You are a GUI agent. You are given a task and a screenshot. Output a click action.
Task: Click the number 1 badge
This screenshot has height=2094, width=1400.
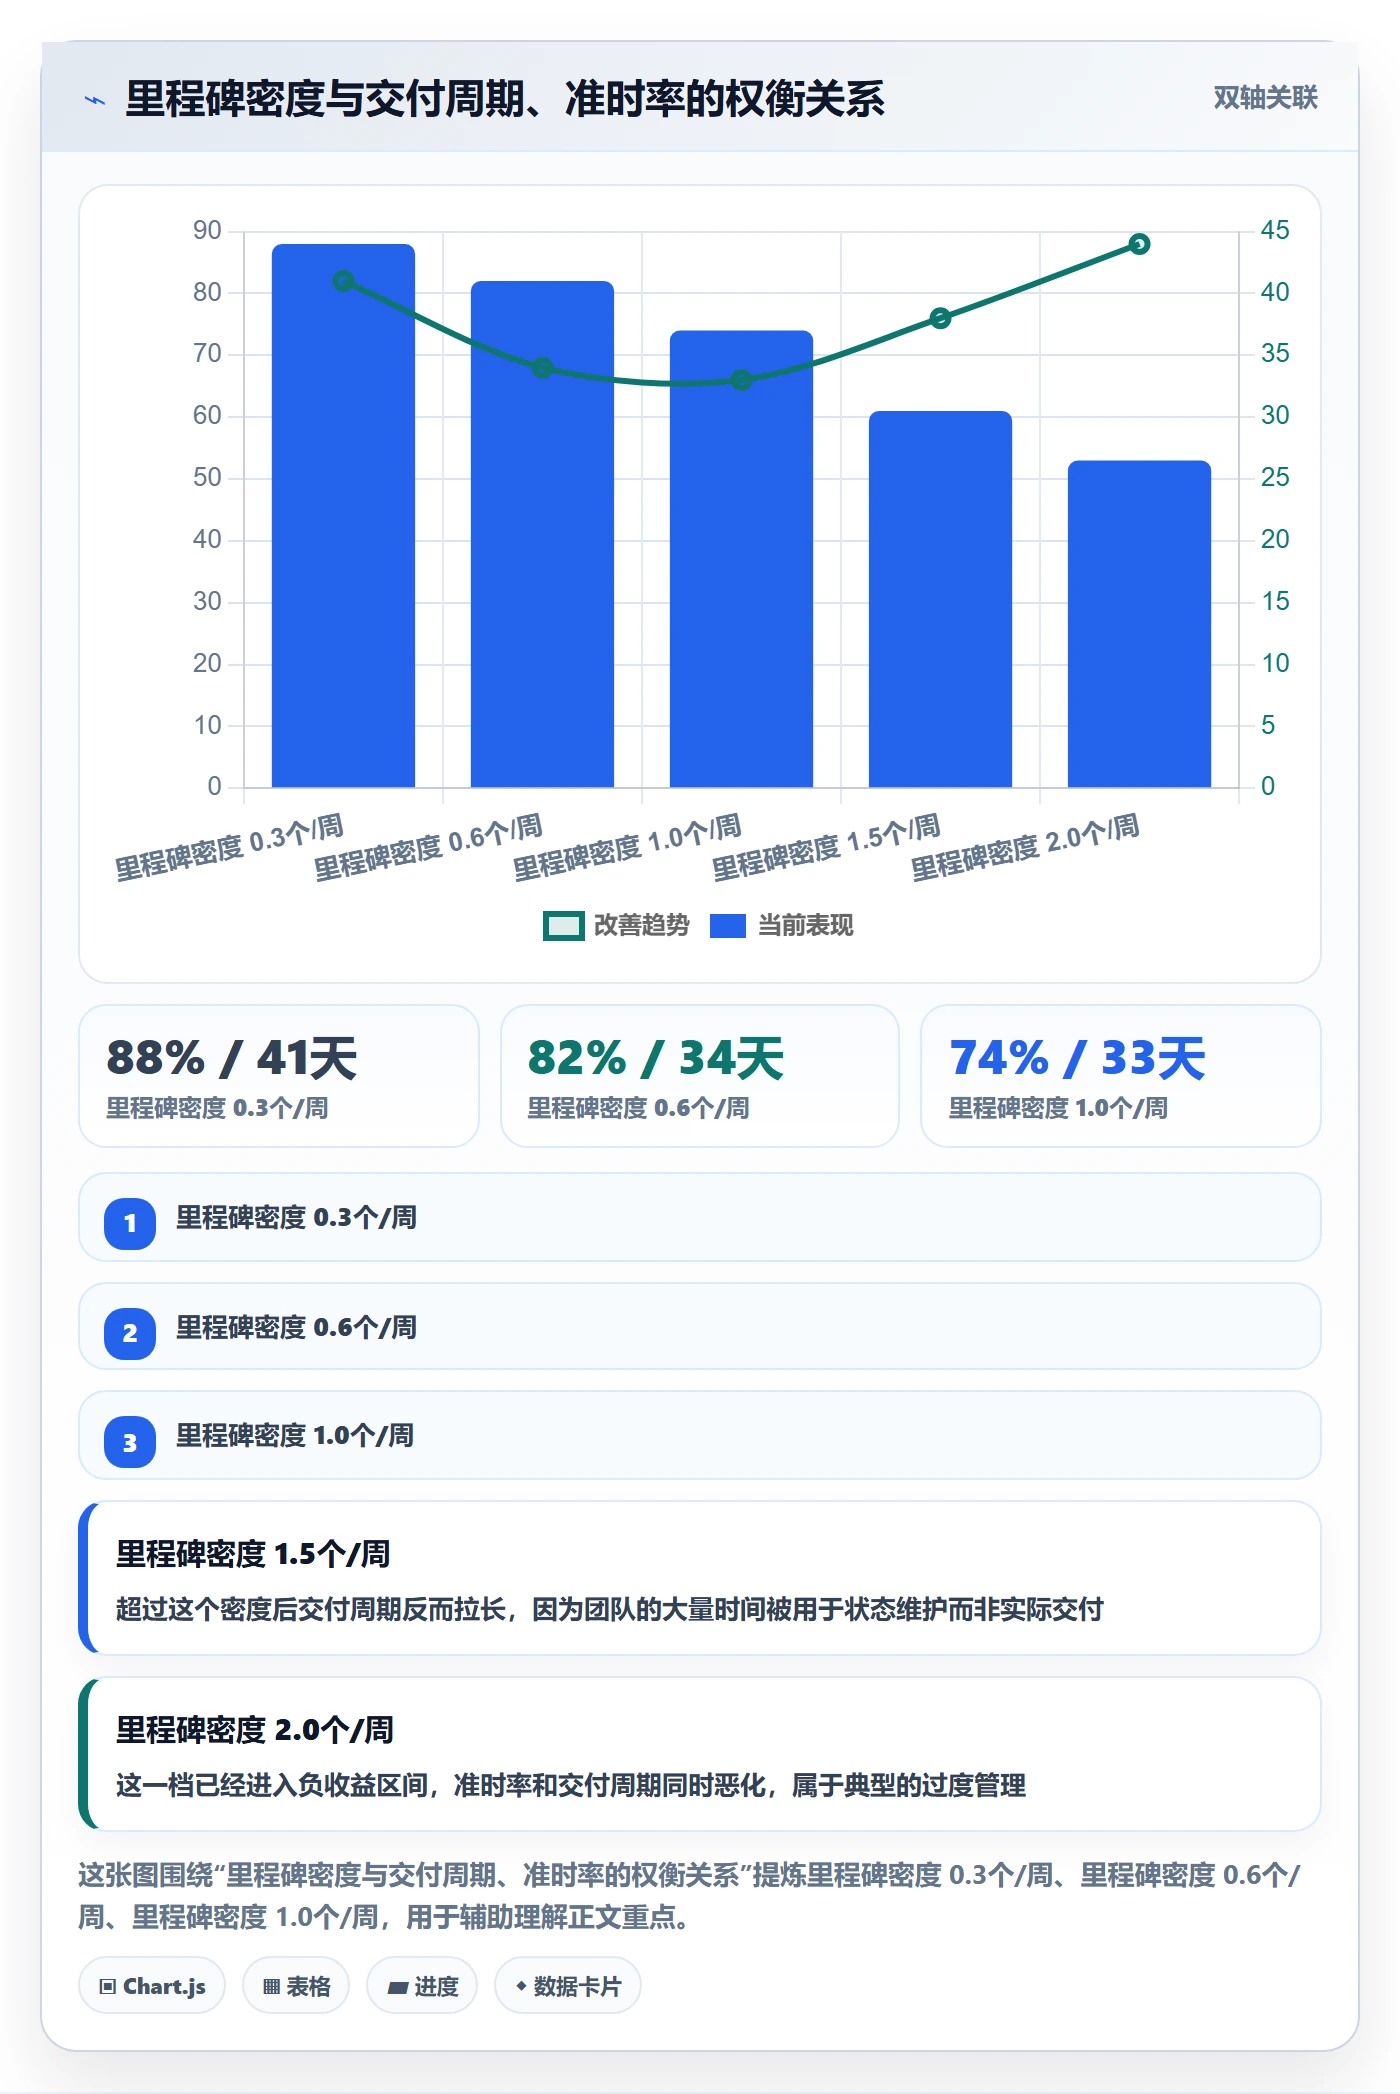coord(130,1223)
